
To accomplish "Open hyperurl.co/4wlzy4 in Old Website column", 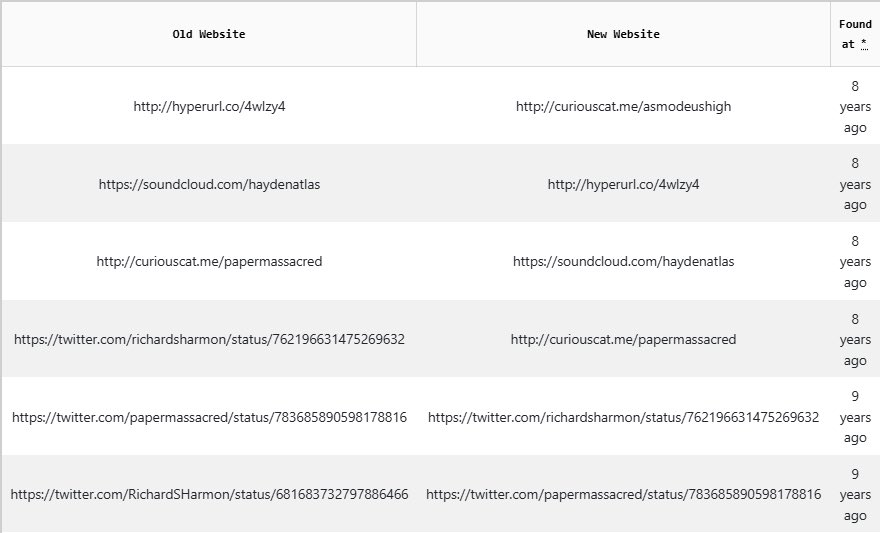I will [x=209, y=106].
